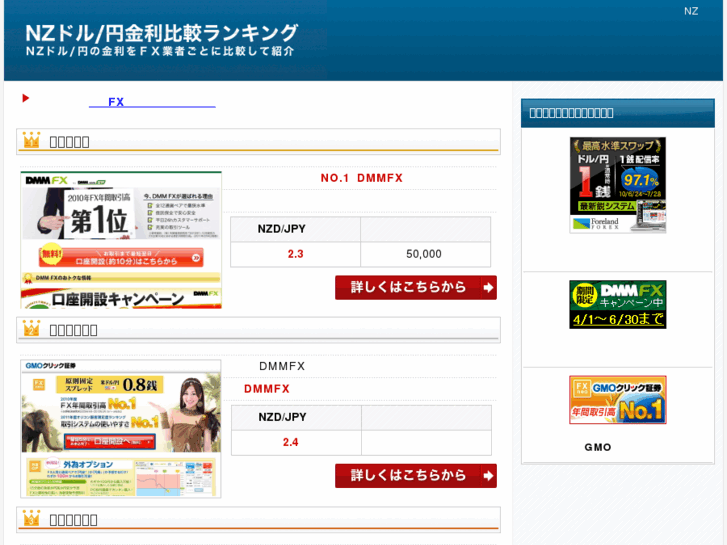This screenshot has width=727, height=545.
Task: Open the Foreland Forex 最高水準スワップ sidebar ad
Action: click(618, 185)
